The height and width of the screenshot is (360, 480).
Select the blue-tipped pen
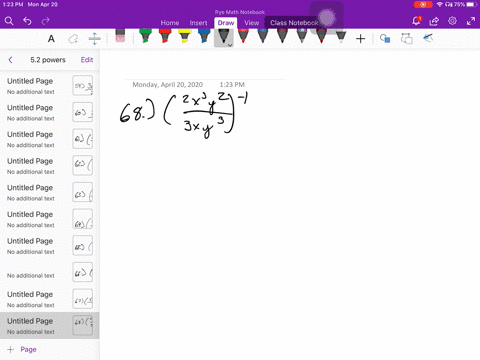tap(263, 36)
